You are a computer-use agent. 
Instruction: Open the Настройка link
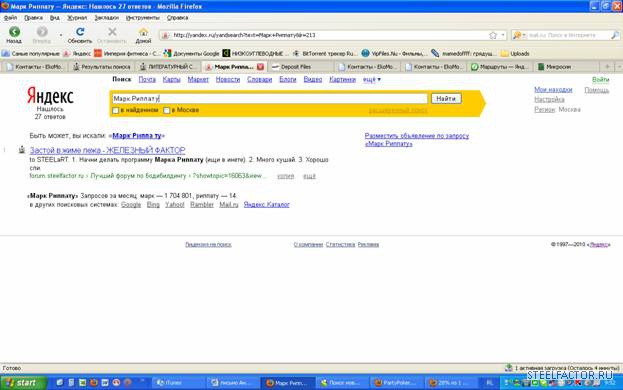click(549, 99)
